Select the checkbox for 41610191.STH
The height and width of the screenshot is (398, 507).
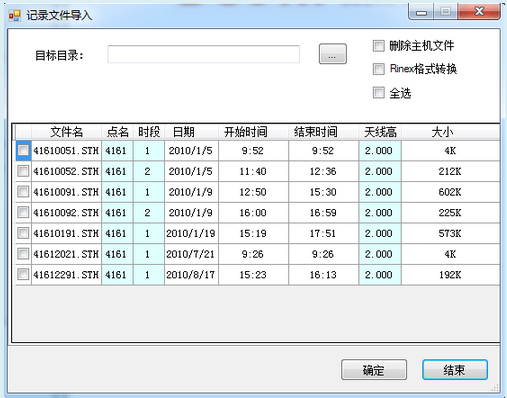[23, 233]
